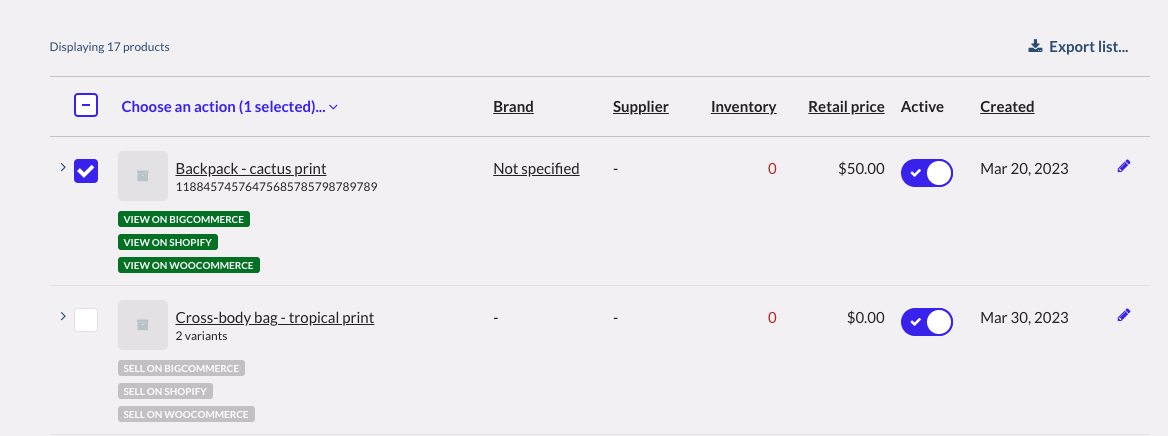This screenshot has height=436, width=1168.
Task: Sort by Created column header
Action: (1006, 107)
